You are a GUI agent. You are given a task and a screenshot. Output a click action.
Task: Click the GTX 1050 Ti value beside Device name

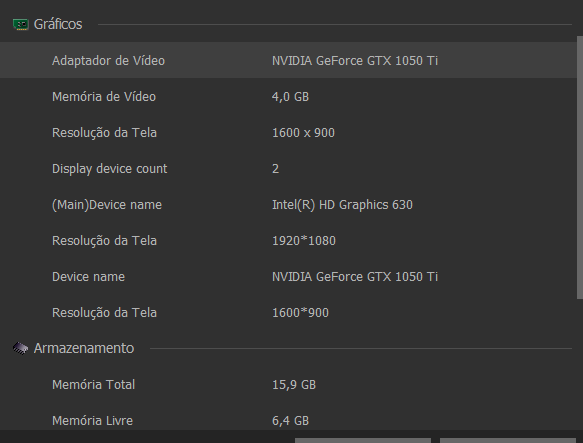click(355, 277)
